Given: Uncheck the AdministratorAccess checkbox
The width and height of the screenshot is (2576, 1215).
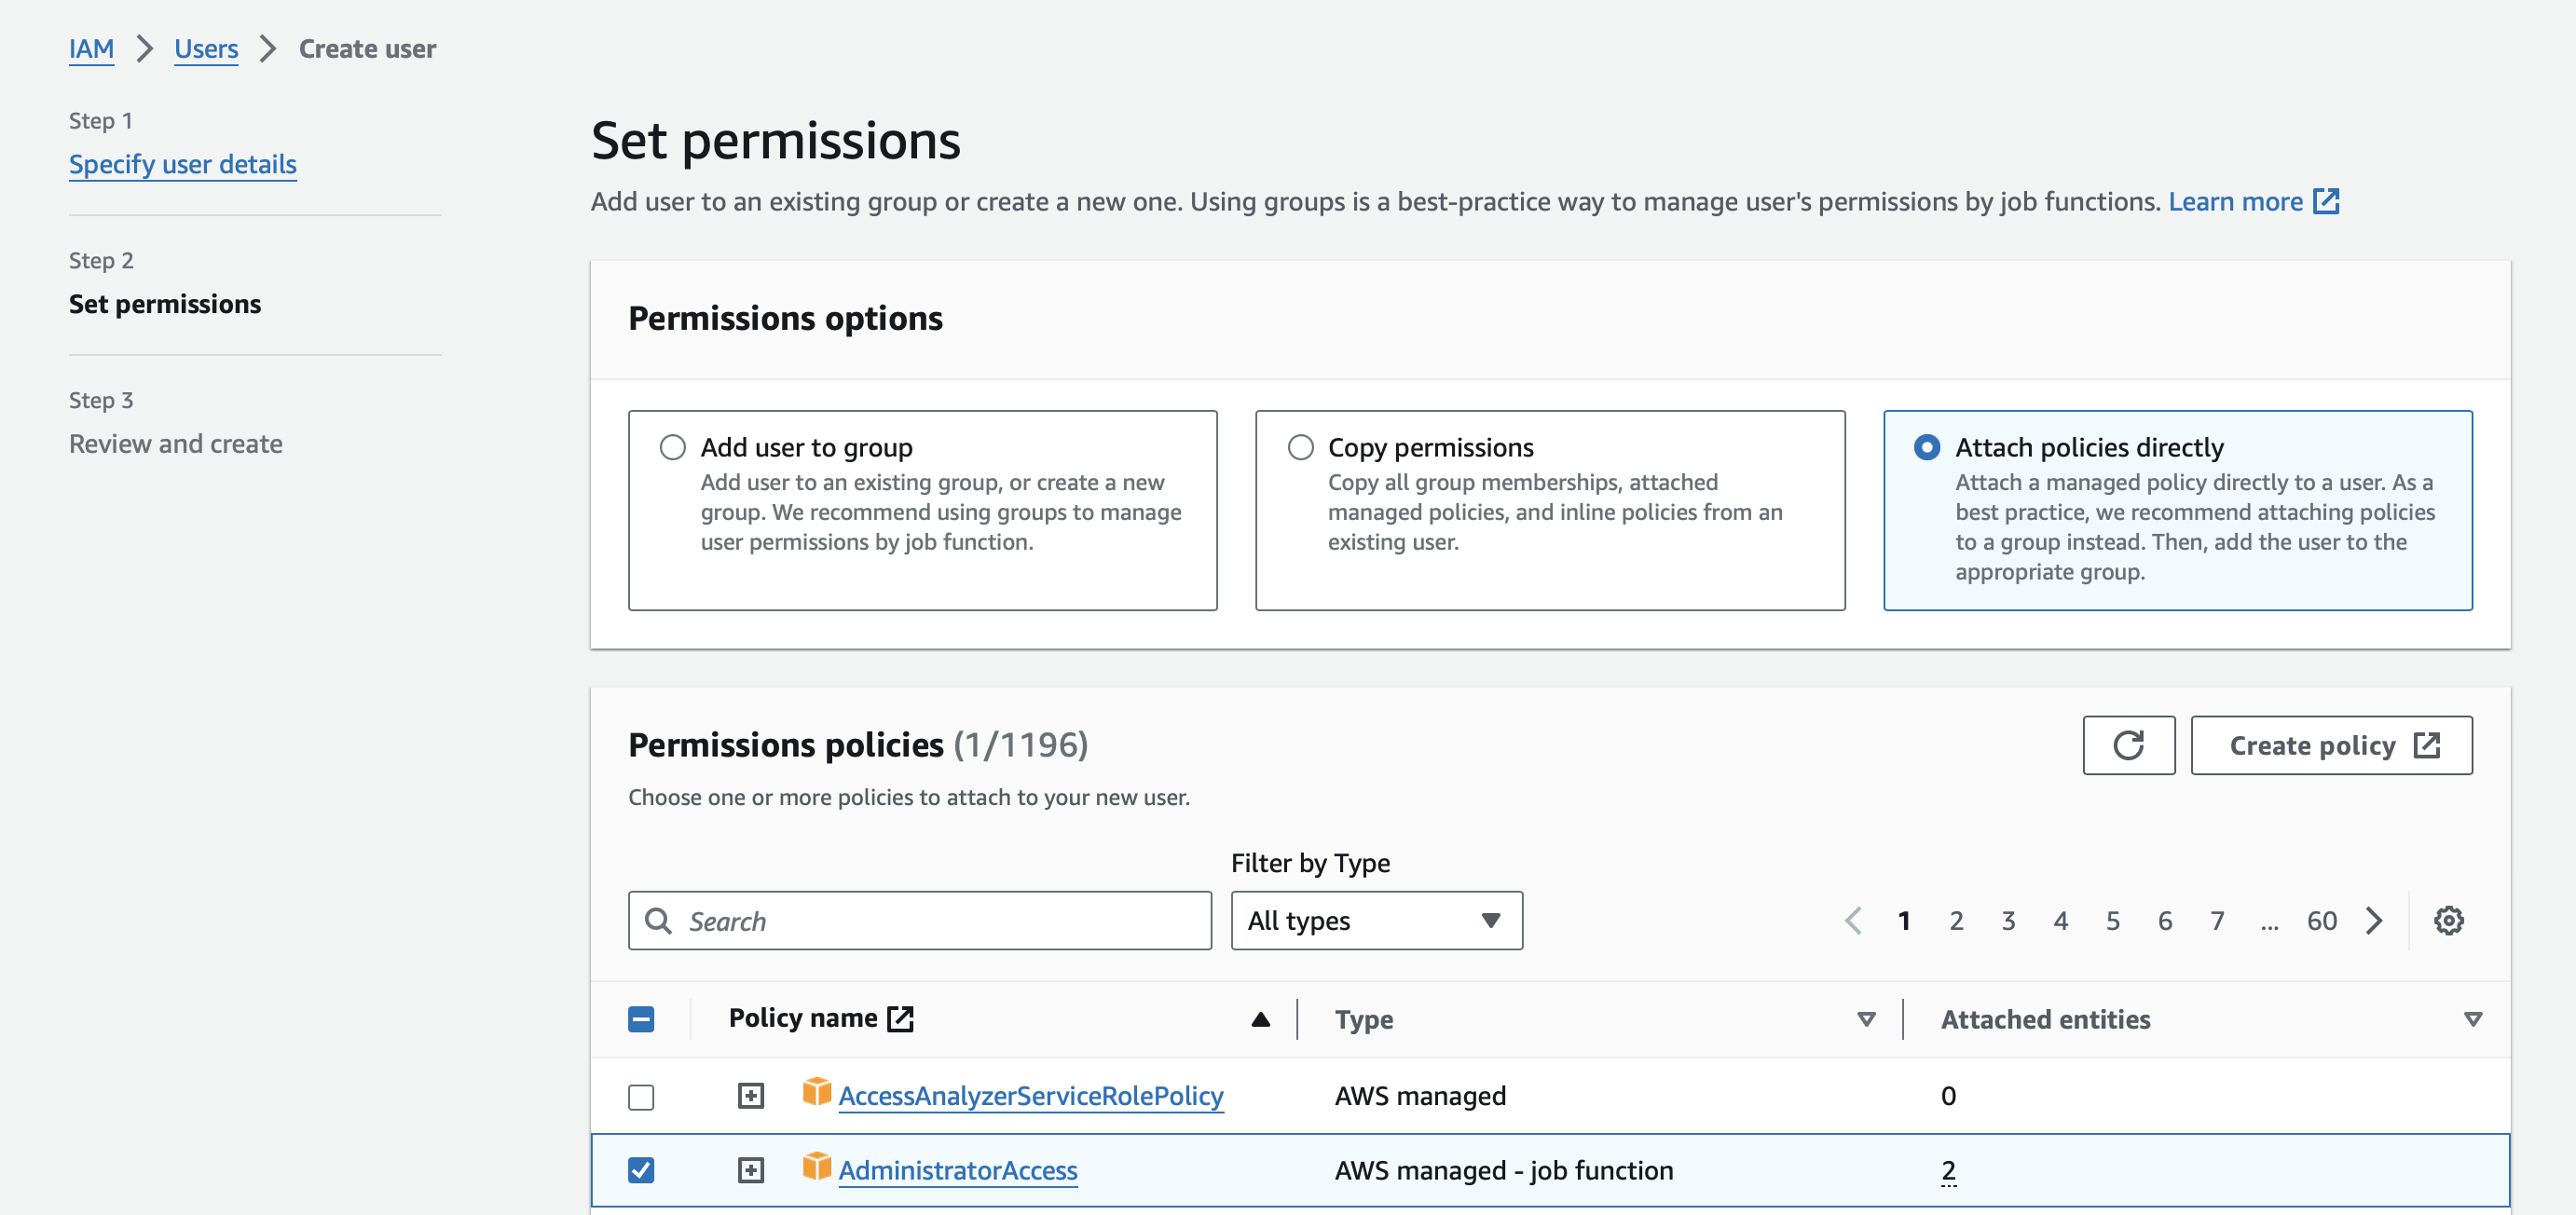Looking at the screenshot, I should click(x=641, y=1170).
